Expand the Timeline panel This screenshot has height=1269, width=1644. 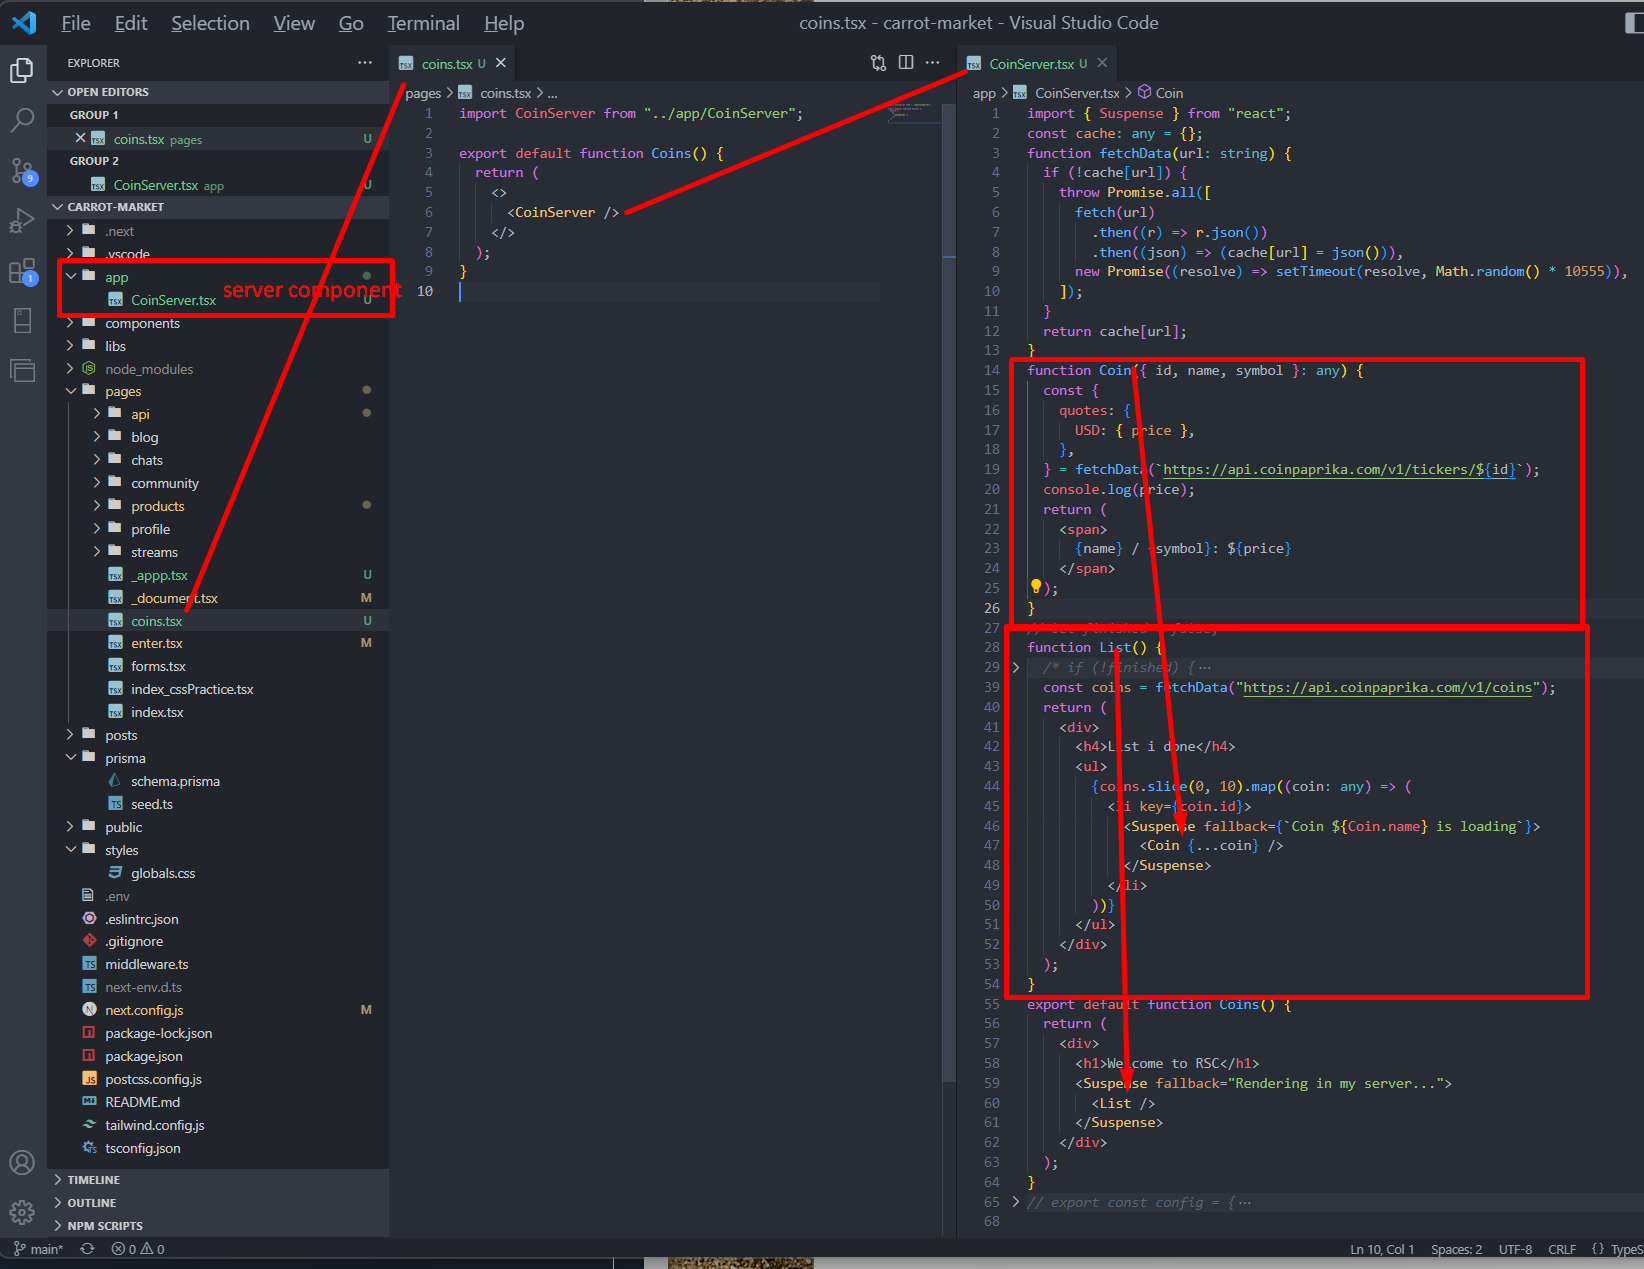[x=218, y=1180]
